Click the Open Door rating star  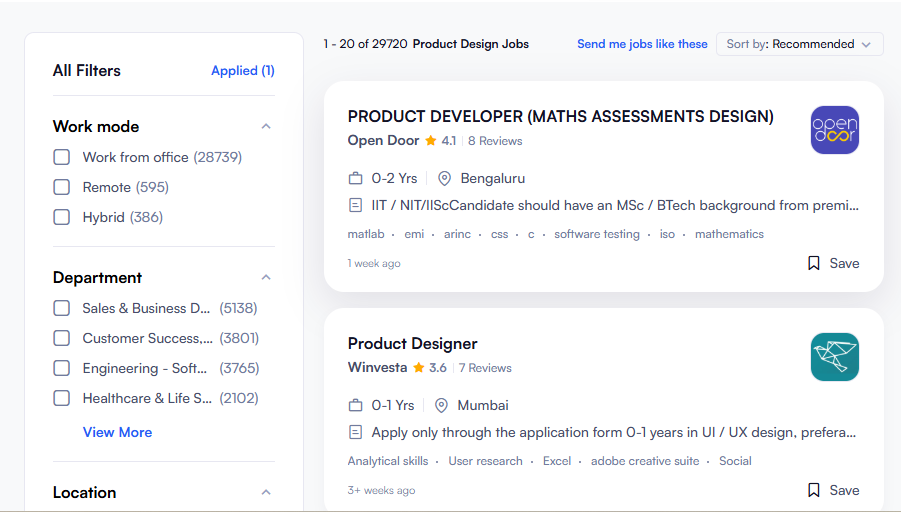tap(430, 141)
